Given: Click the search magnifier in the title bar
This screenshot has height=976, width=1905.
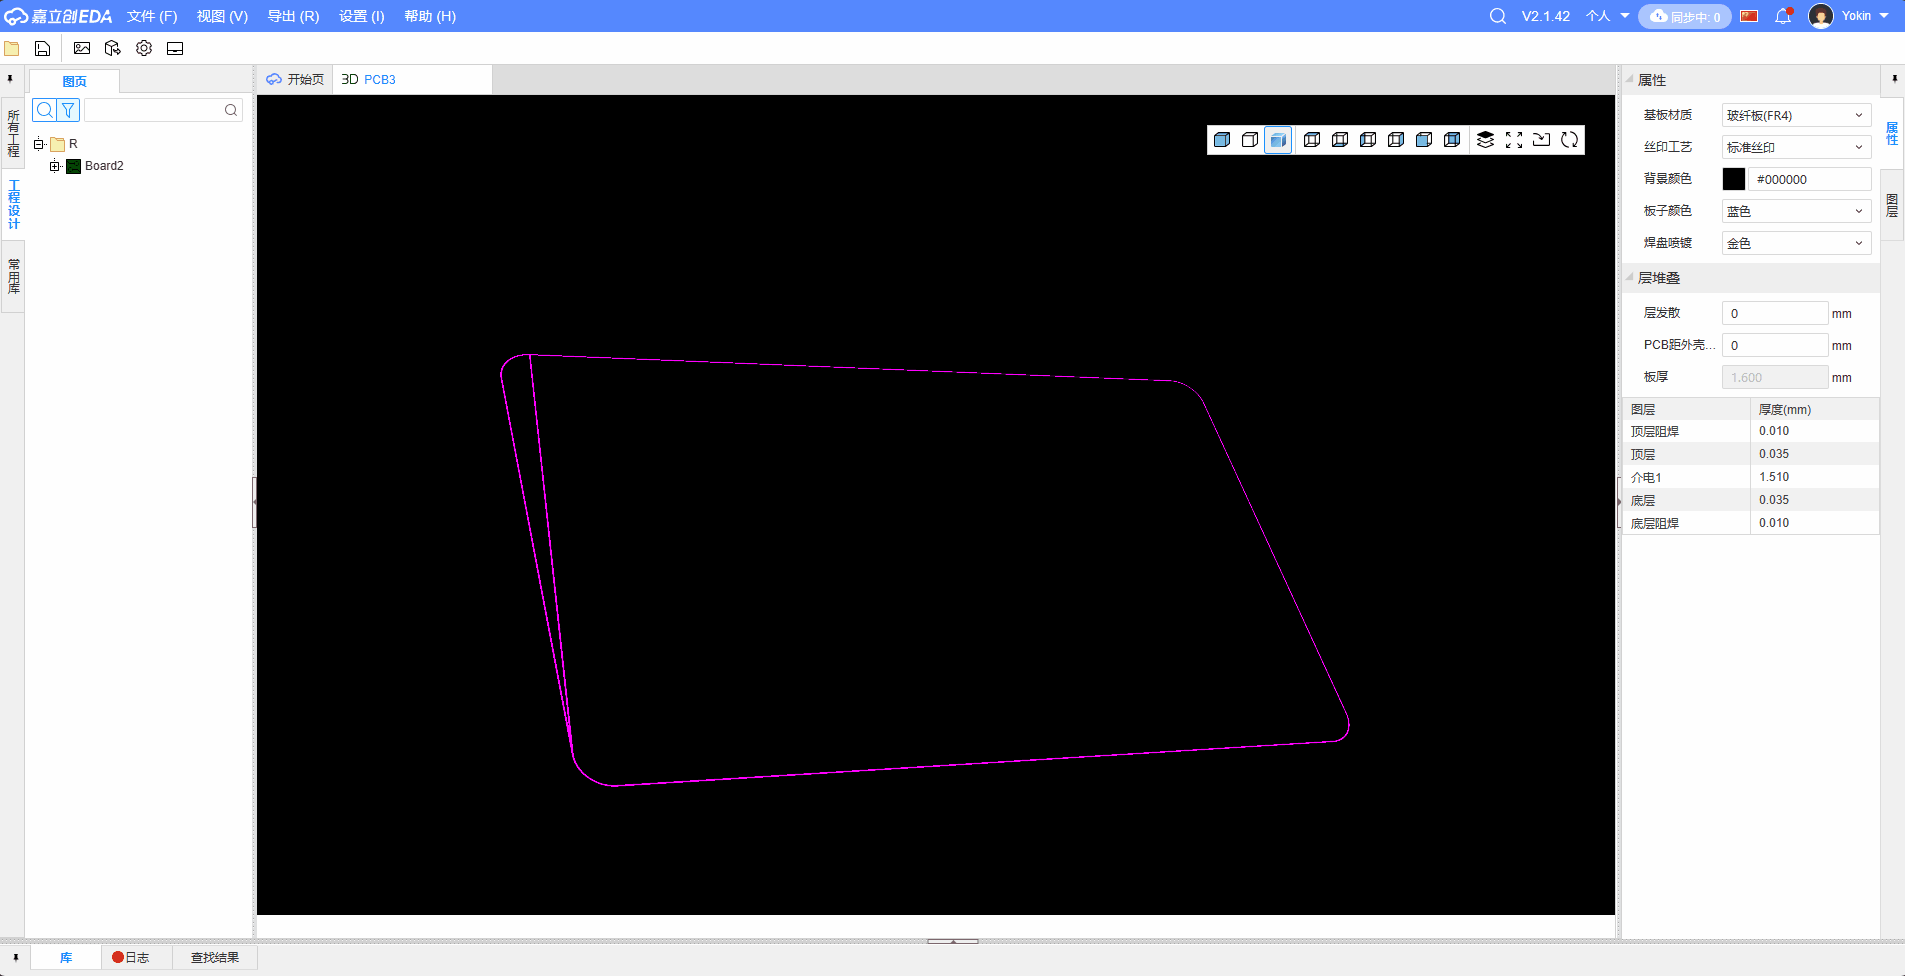Looking at the screenshot, I should tap(1498, 16).
